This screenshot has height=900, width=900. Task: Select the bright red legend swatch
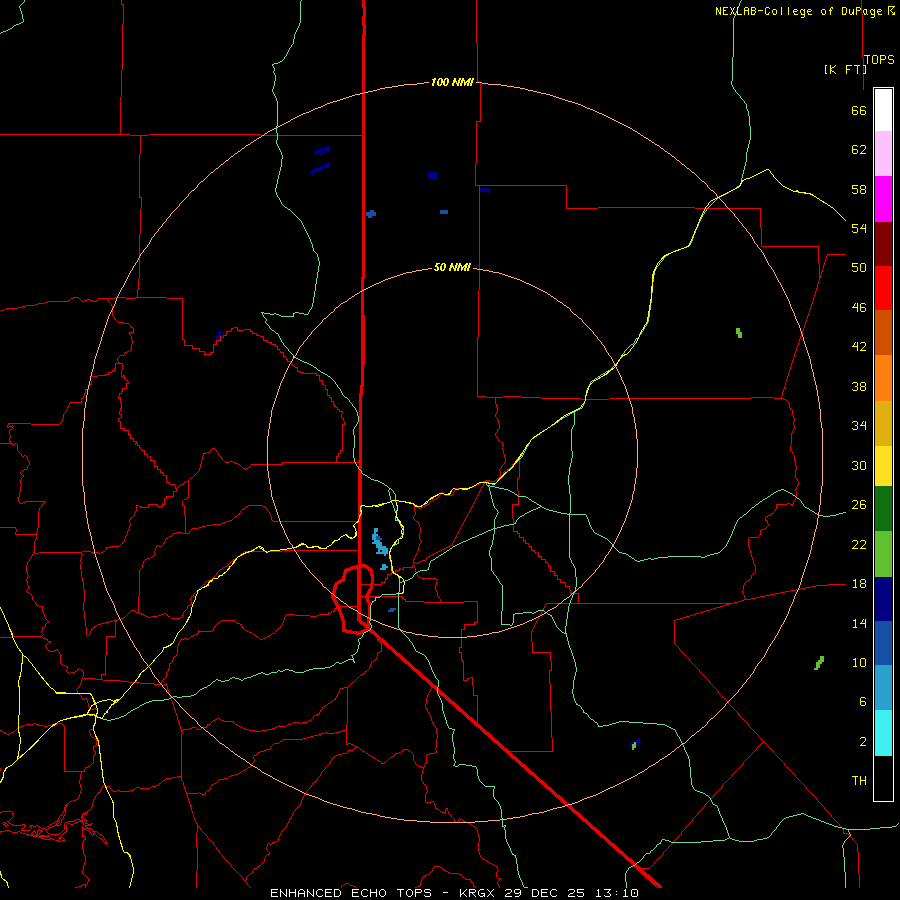tap(883, 288)
